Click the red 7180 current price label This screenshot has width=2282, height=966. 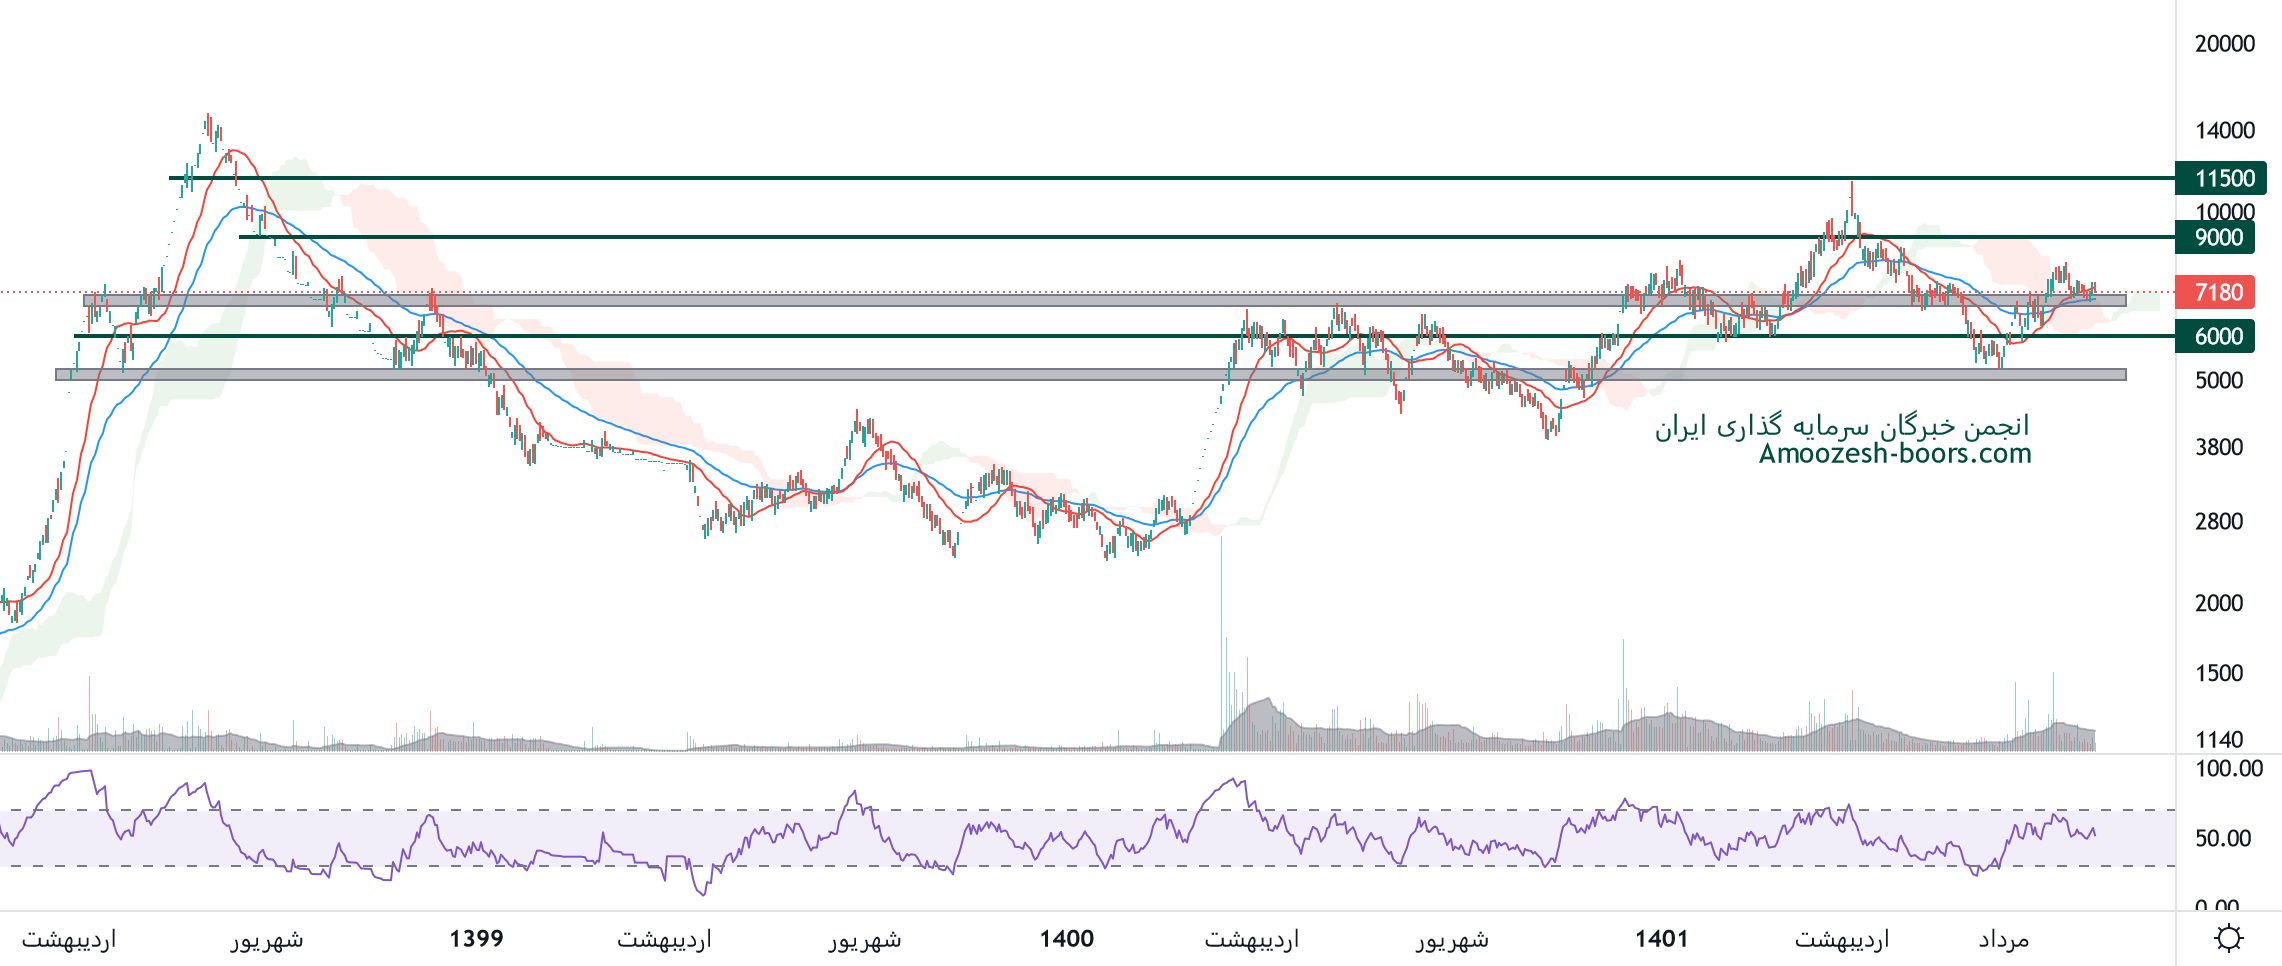coord(2218,292)
